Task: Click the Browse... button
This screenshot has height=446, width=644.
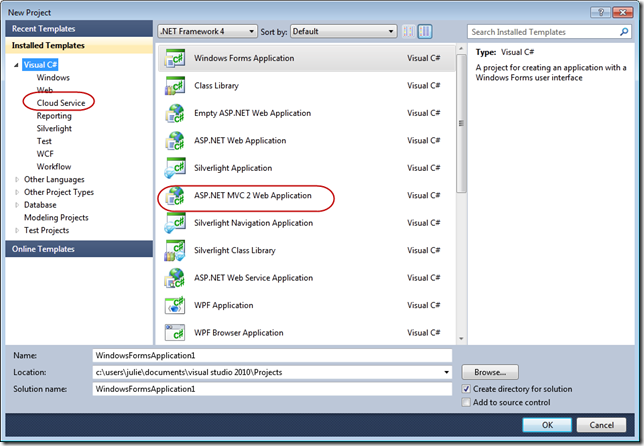Action: (x=490, y=372)
